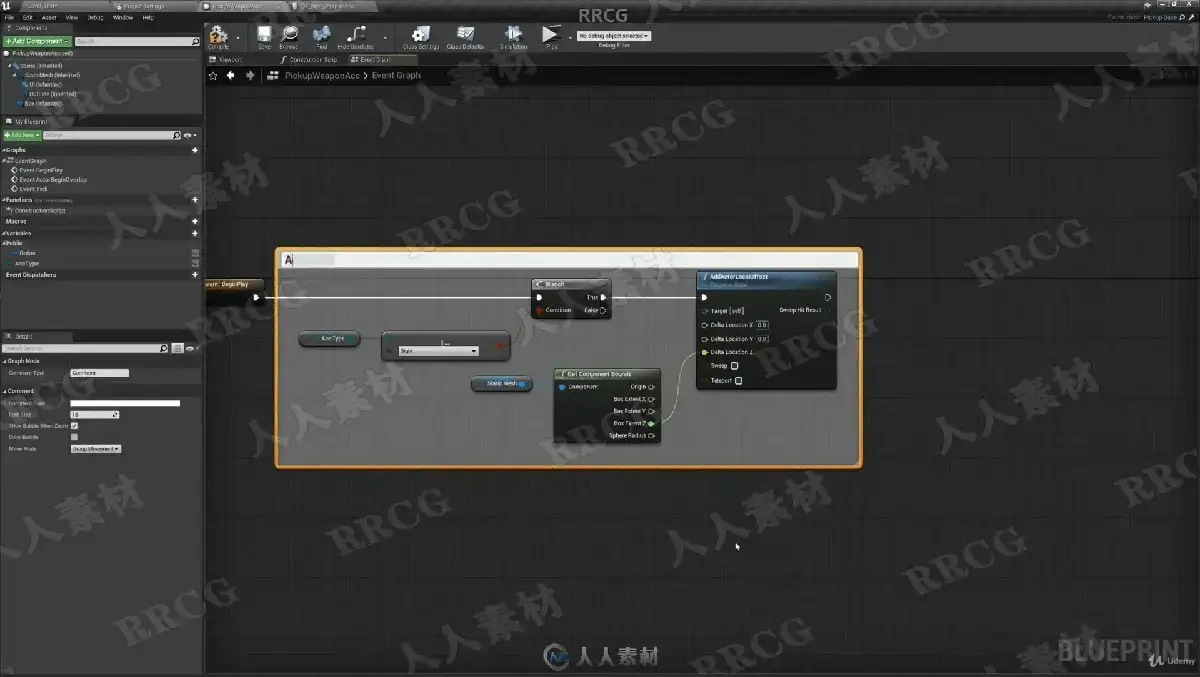
Task: Click the Font Size value field
Action: [x=95, y=414]
